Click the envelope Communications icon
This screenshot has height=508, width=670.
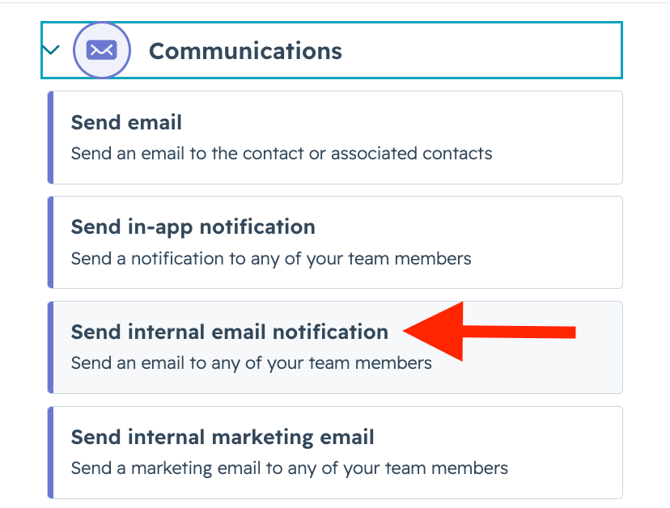coord(102,50)
